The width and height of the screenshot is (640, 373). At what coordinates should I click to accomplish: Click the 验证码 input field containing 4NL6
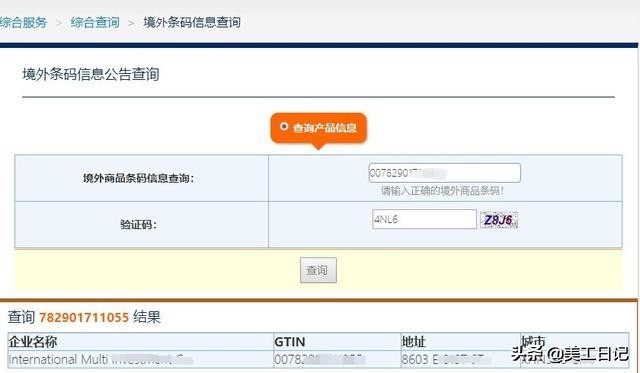tap(424, 219)
